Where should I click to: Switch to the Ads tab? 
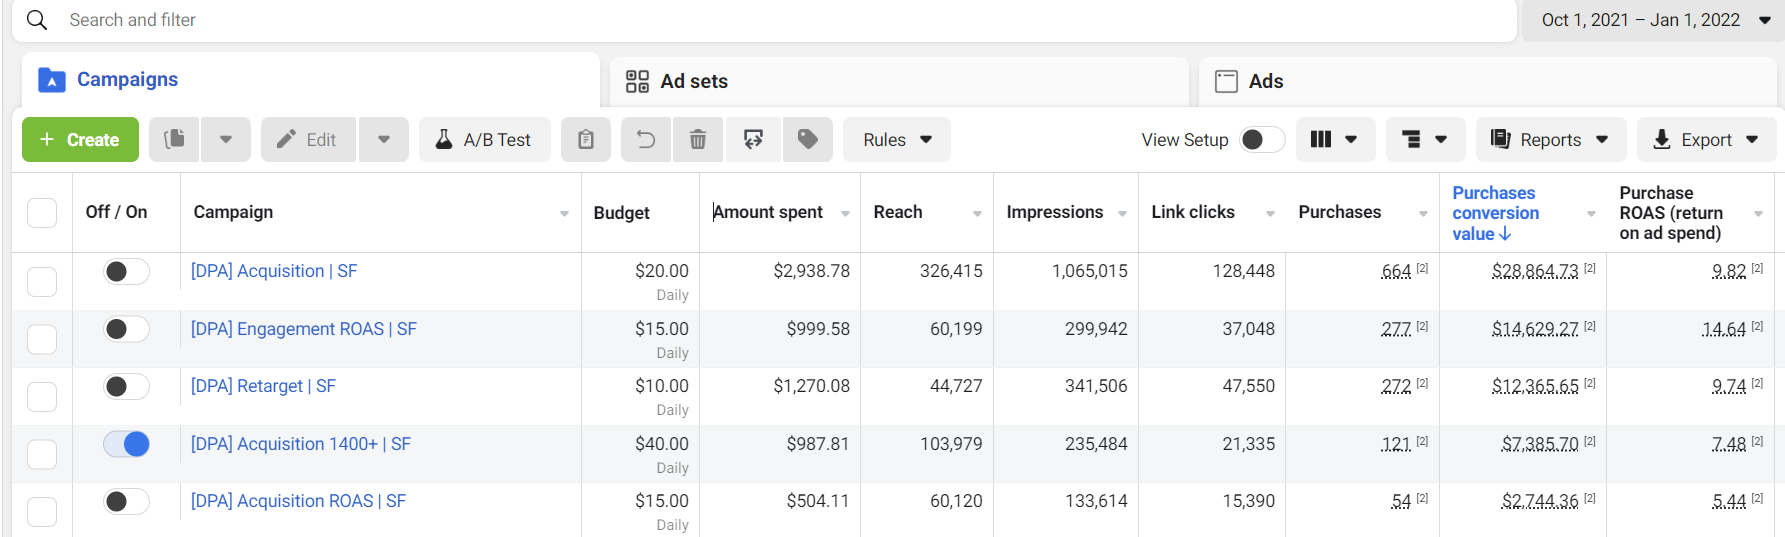(1265, 81)
